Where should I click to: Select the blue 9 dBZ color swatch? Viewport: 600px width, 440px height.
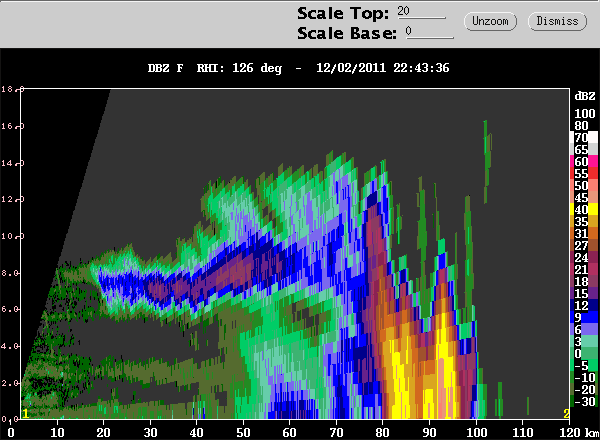pyautogui.click(x=584, y=317)
